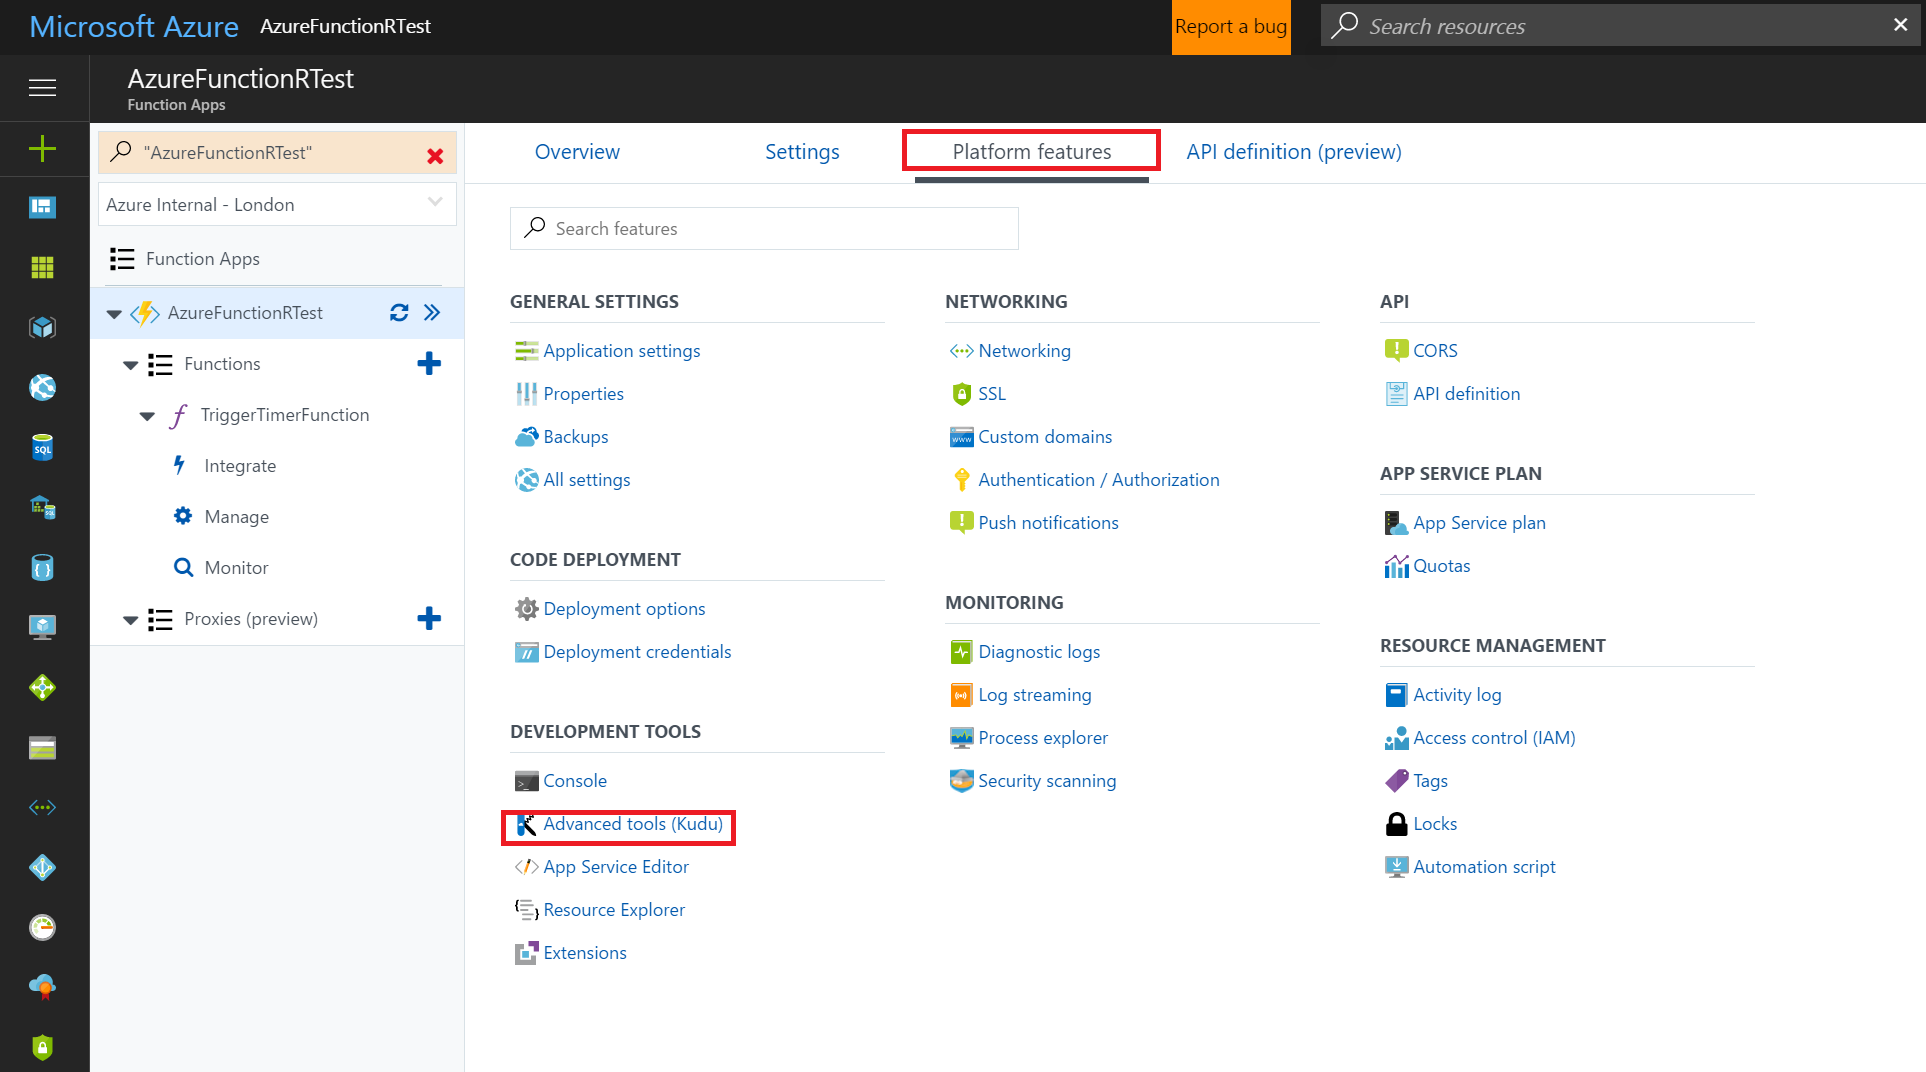Click the Application settings icon
This screenshot has height=1072, width=1926.
point(526,351)
